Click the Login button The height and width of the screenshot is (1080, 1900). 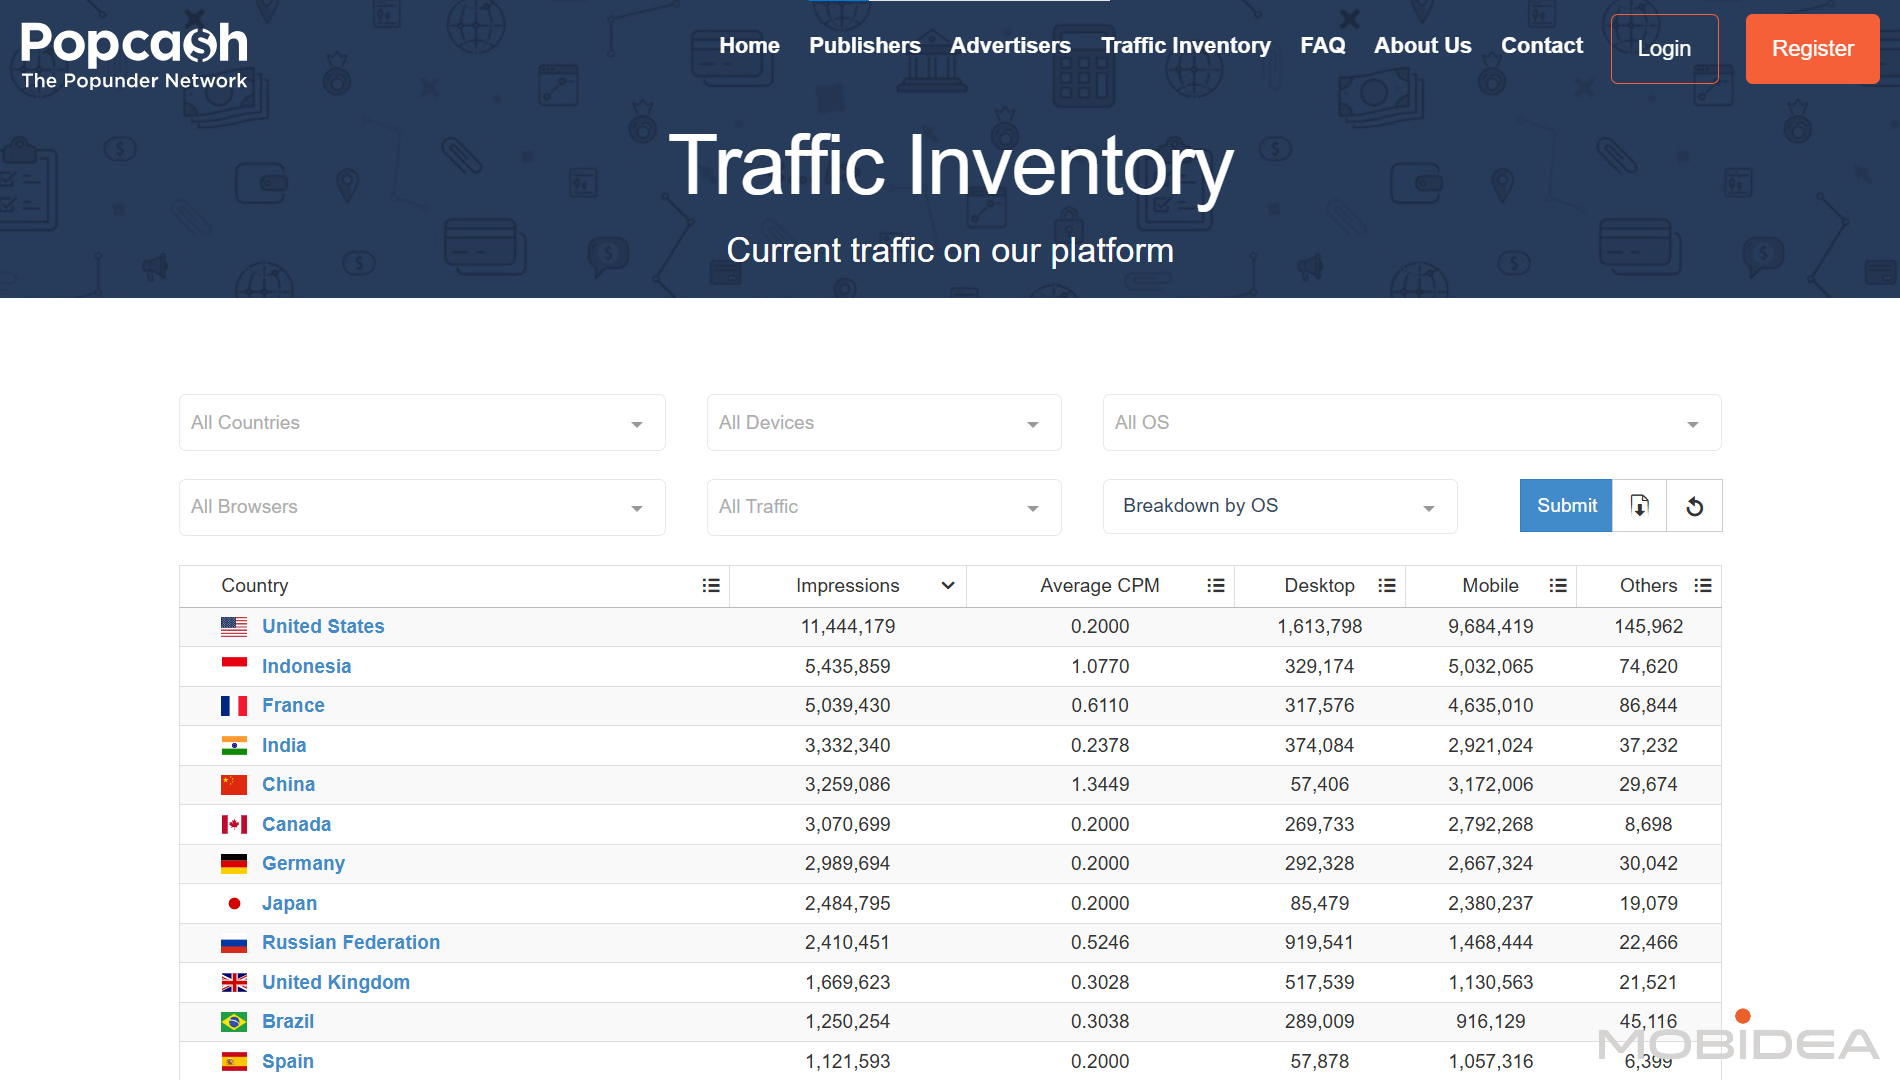click(1664, 48)
